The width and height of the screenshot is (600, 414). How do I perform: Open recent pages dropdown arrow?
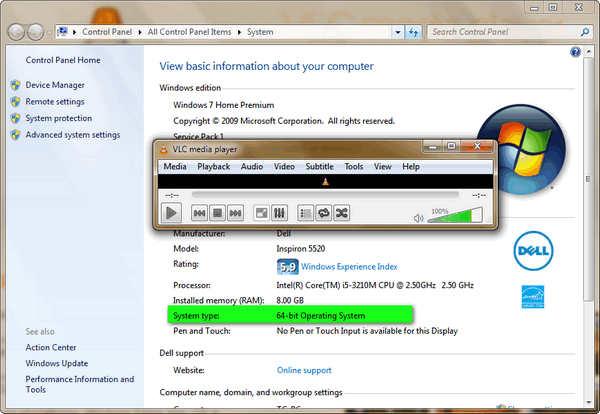coord(49,33)
